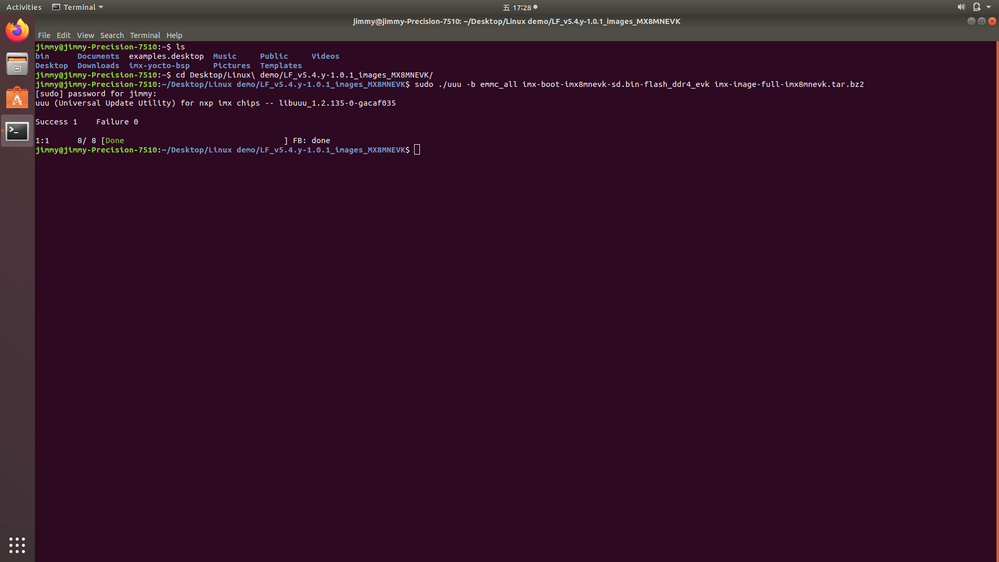Maximize the terminal window

[x=980, y=21]
